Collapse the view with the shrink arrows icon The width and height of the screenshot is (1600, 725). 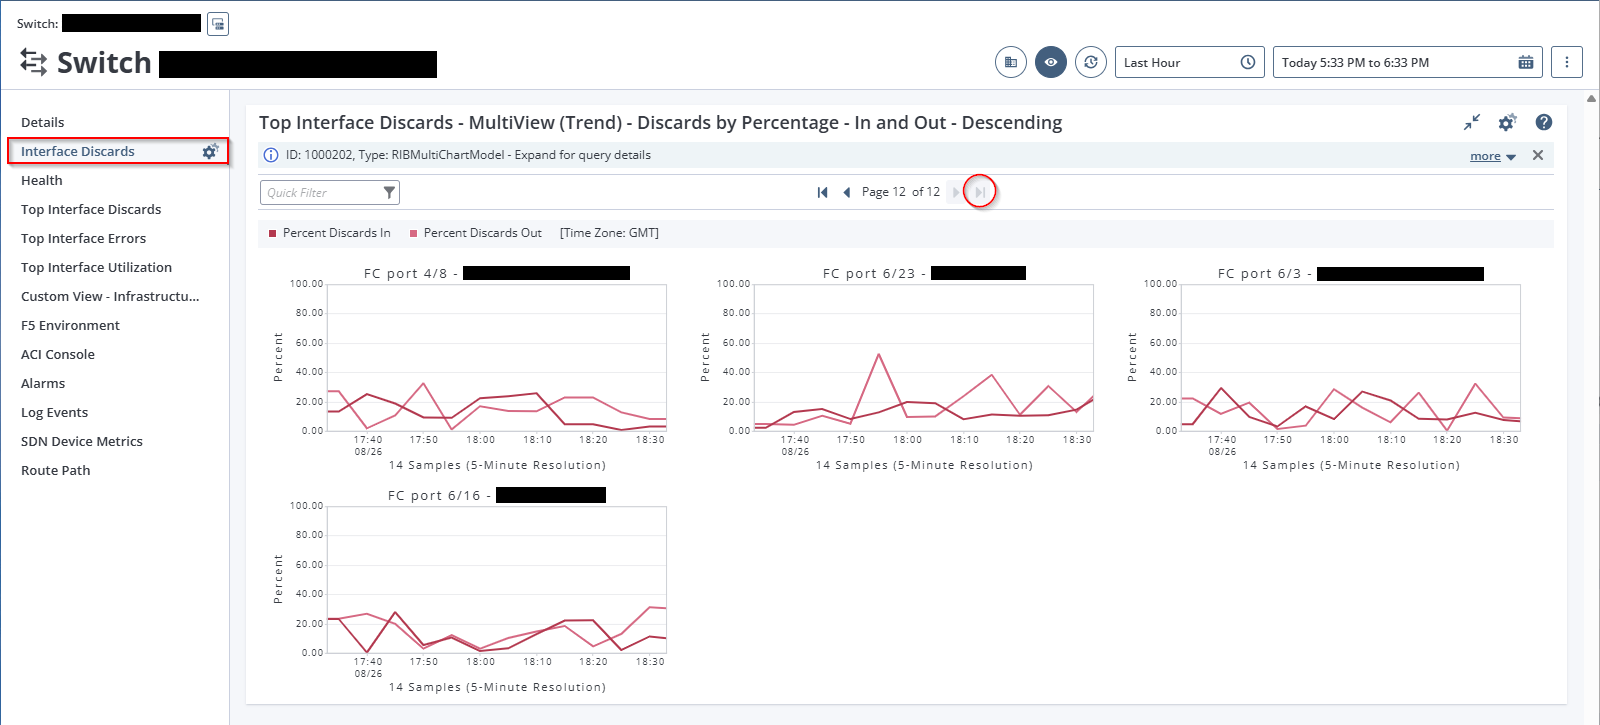pos(1471,122)
